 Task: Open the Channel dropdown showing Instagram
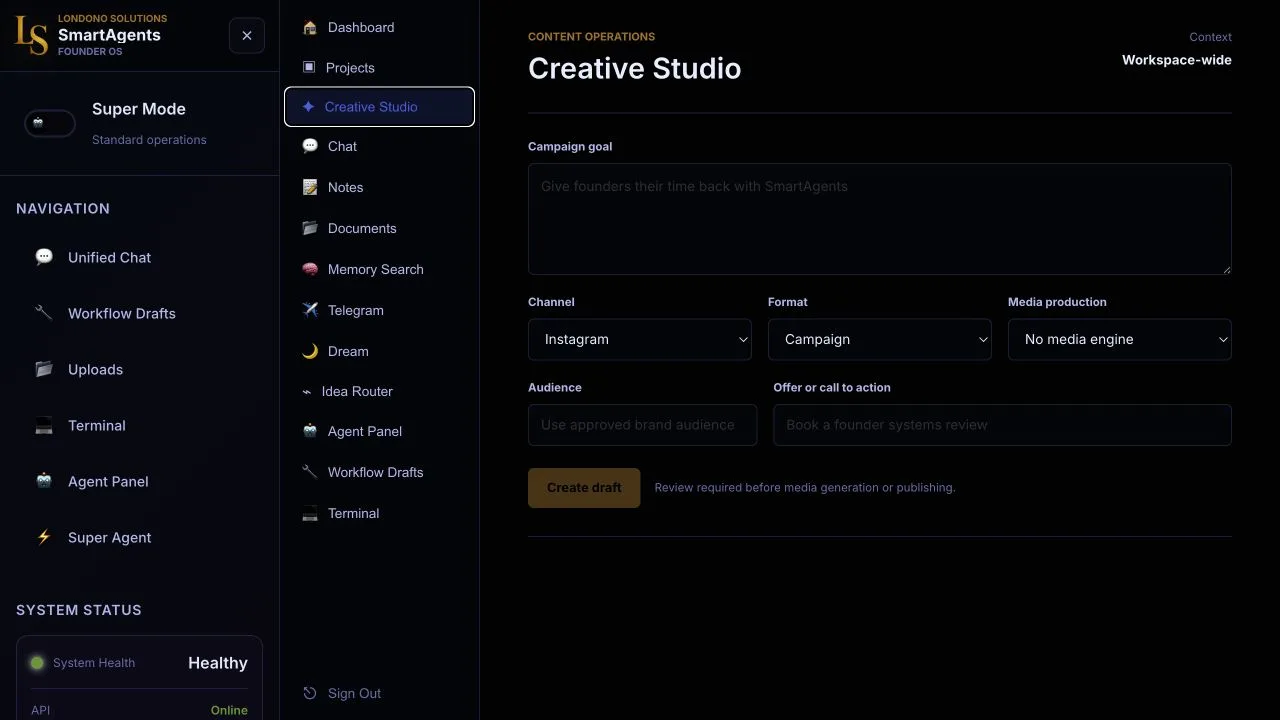click(x=640, y=339)
